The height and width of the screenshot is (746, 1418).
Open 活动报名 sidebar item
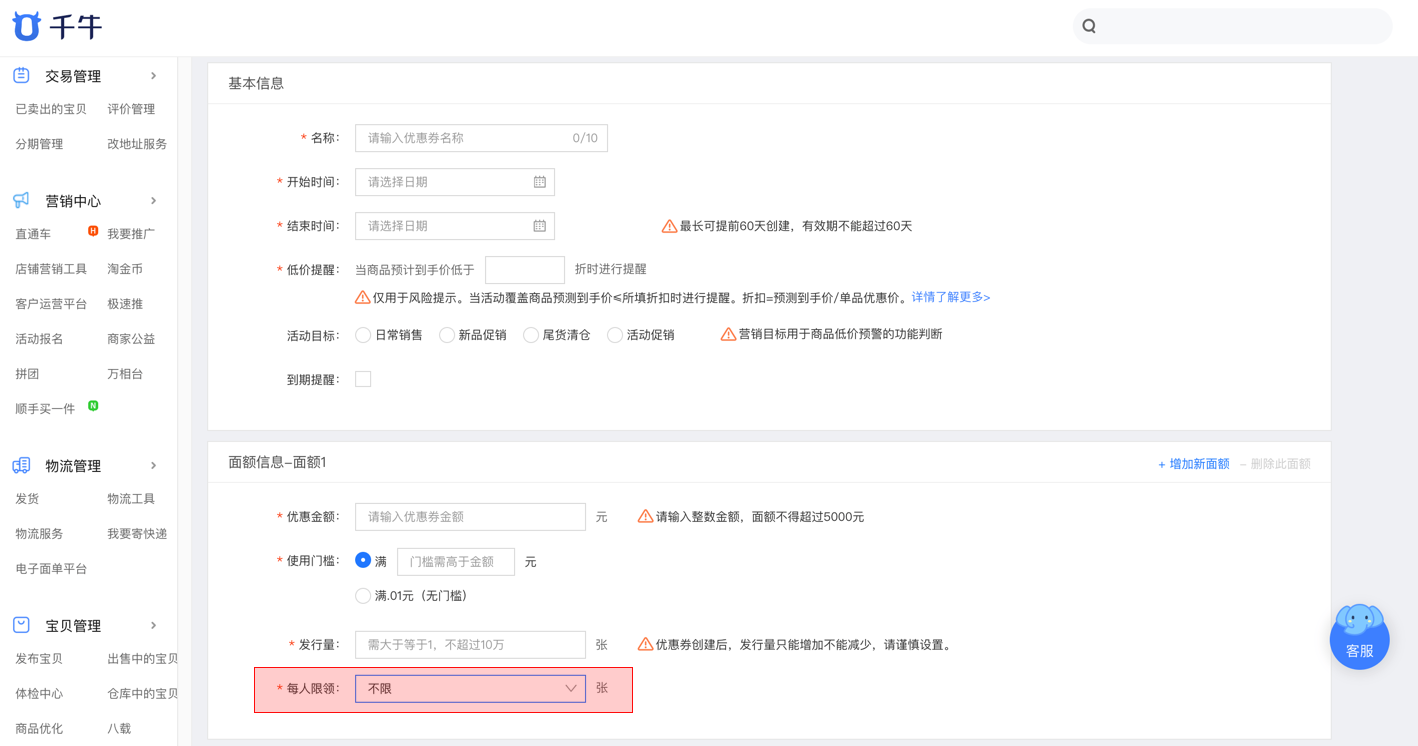39,339
